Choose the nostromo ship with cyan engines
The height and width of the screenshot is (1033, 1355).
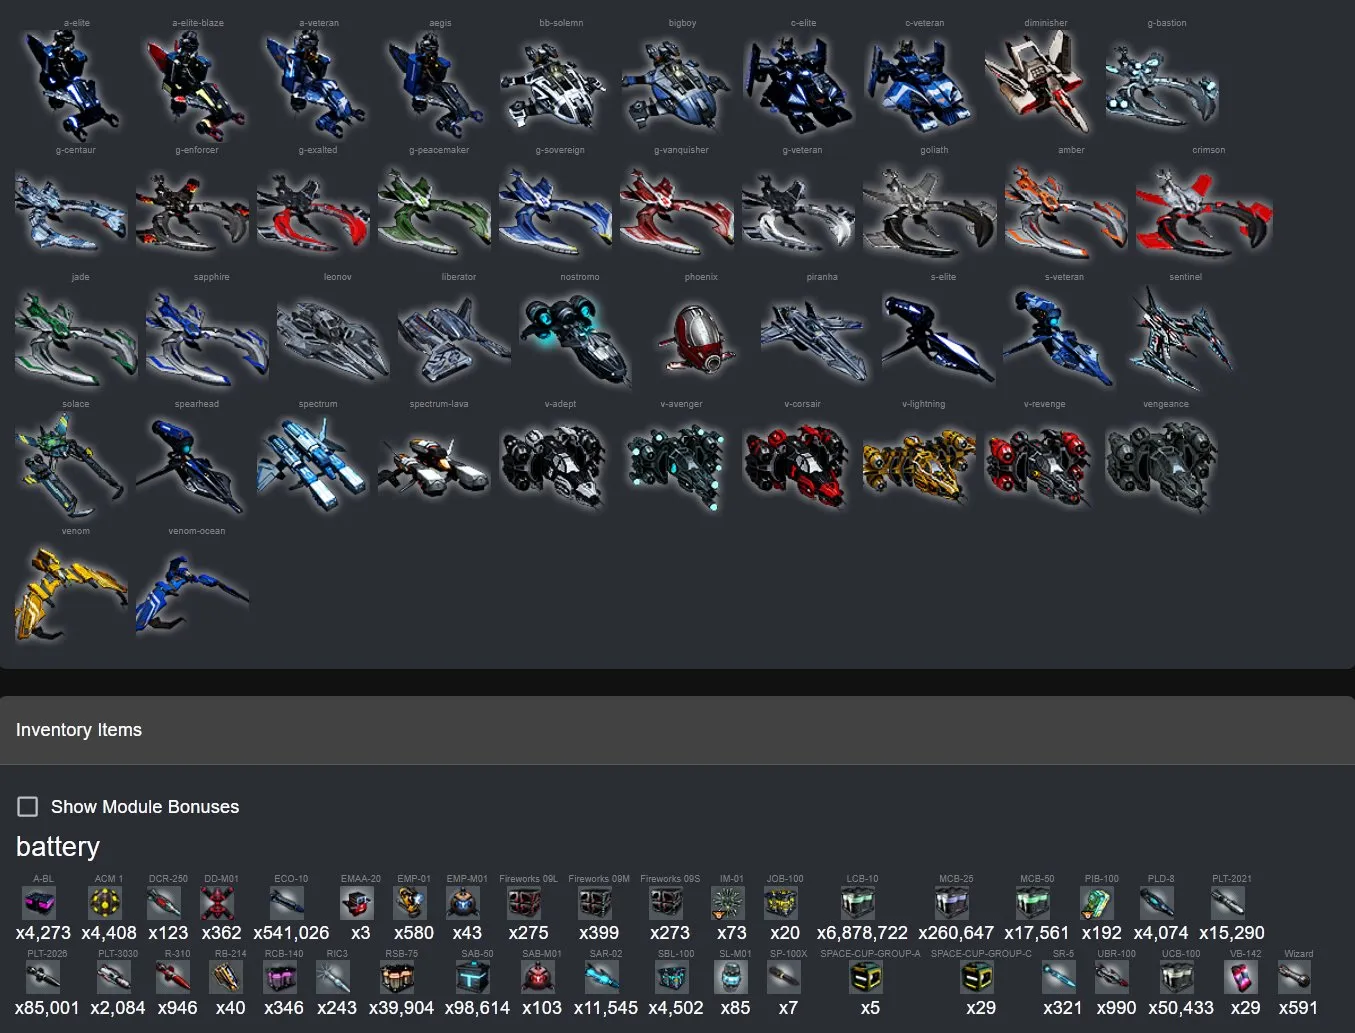pos(575,338)
